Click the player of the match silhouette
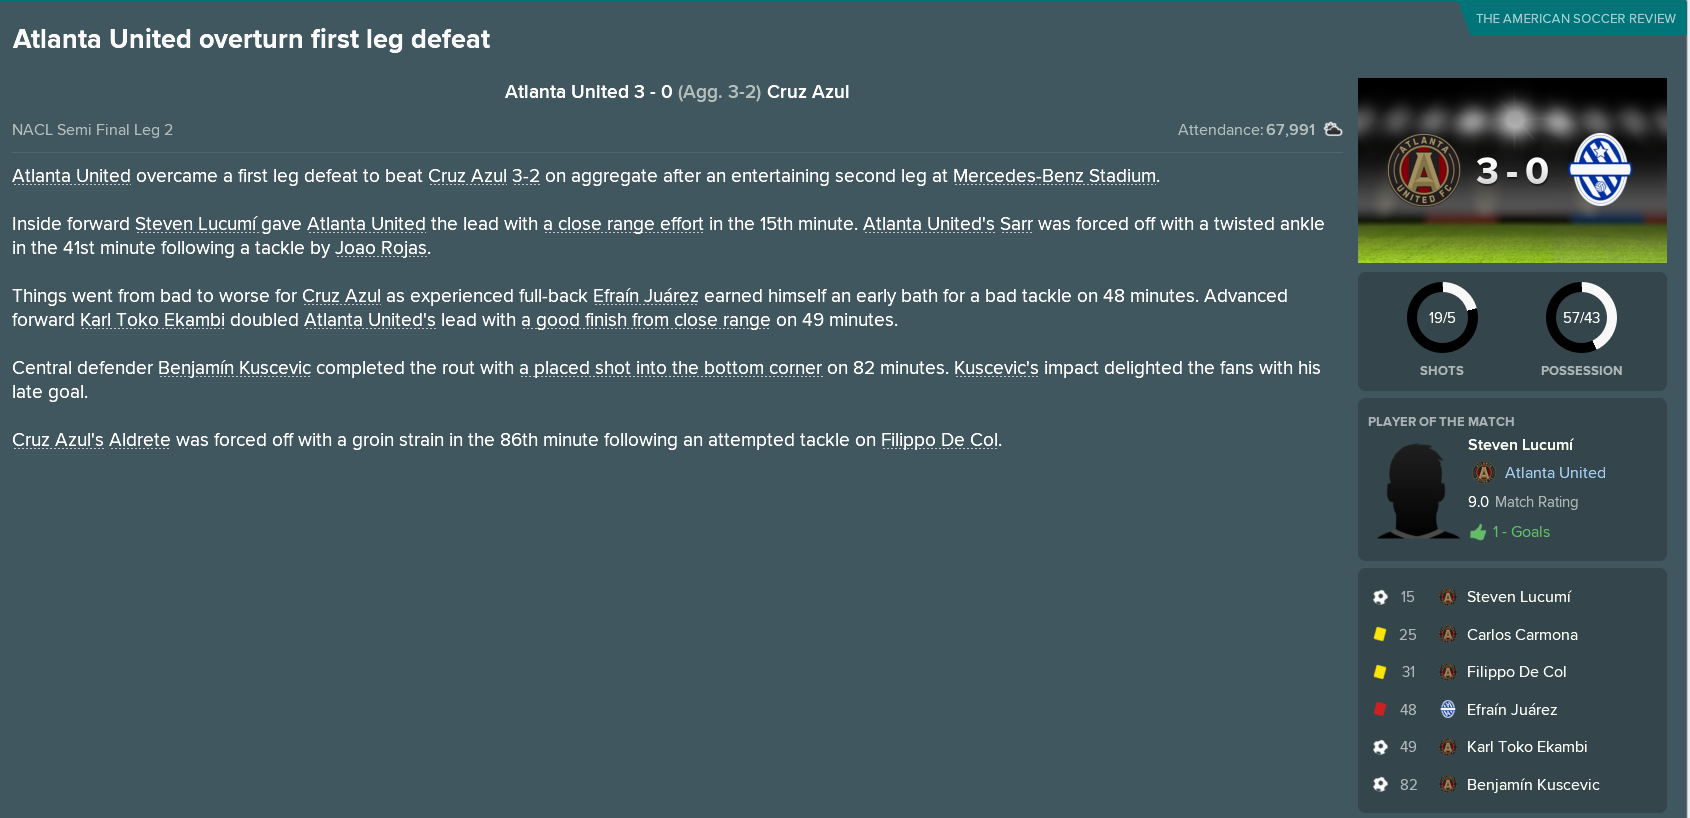The height and width of the screenshot is (818, 1690). click(1417, 490)
